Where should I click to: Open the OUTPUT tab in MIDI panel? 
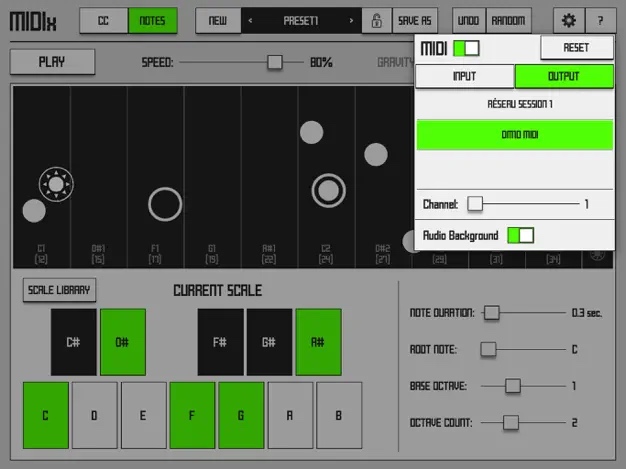(x=564, y=76)
